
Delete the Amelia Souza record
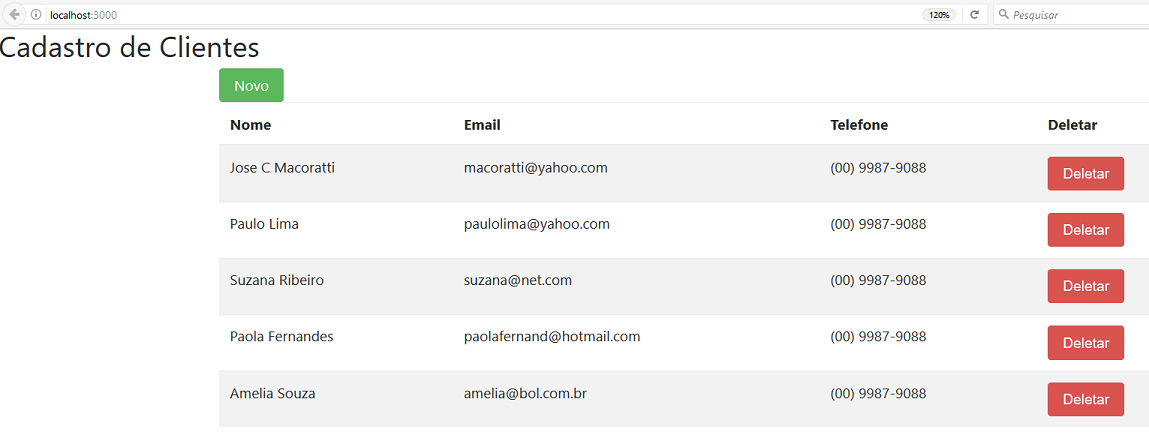pyautogui.click(x=1085, y=399)
